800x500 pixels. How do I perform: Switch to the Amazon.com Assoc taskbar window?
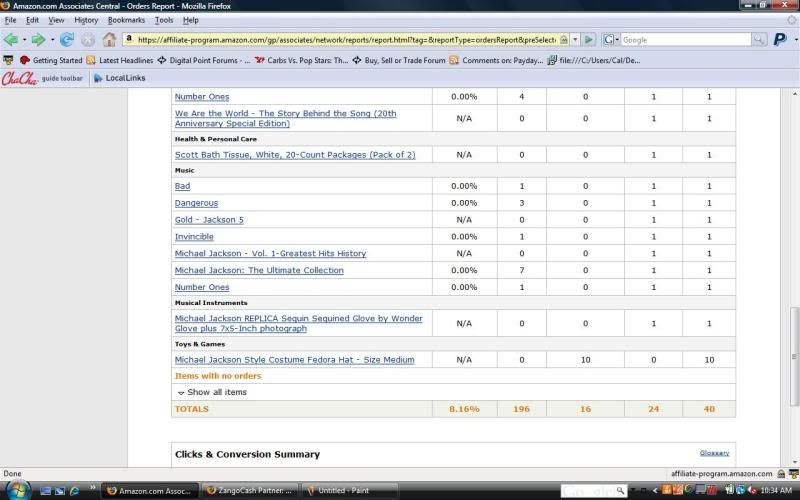[x=149, y=491]
